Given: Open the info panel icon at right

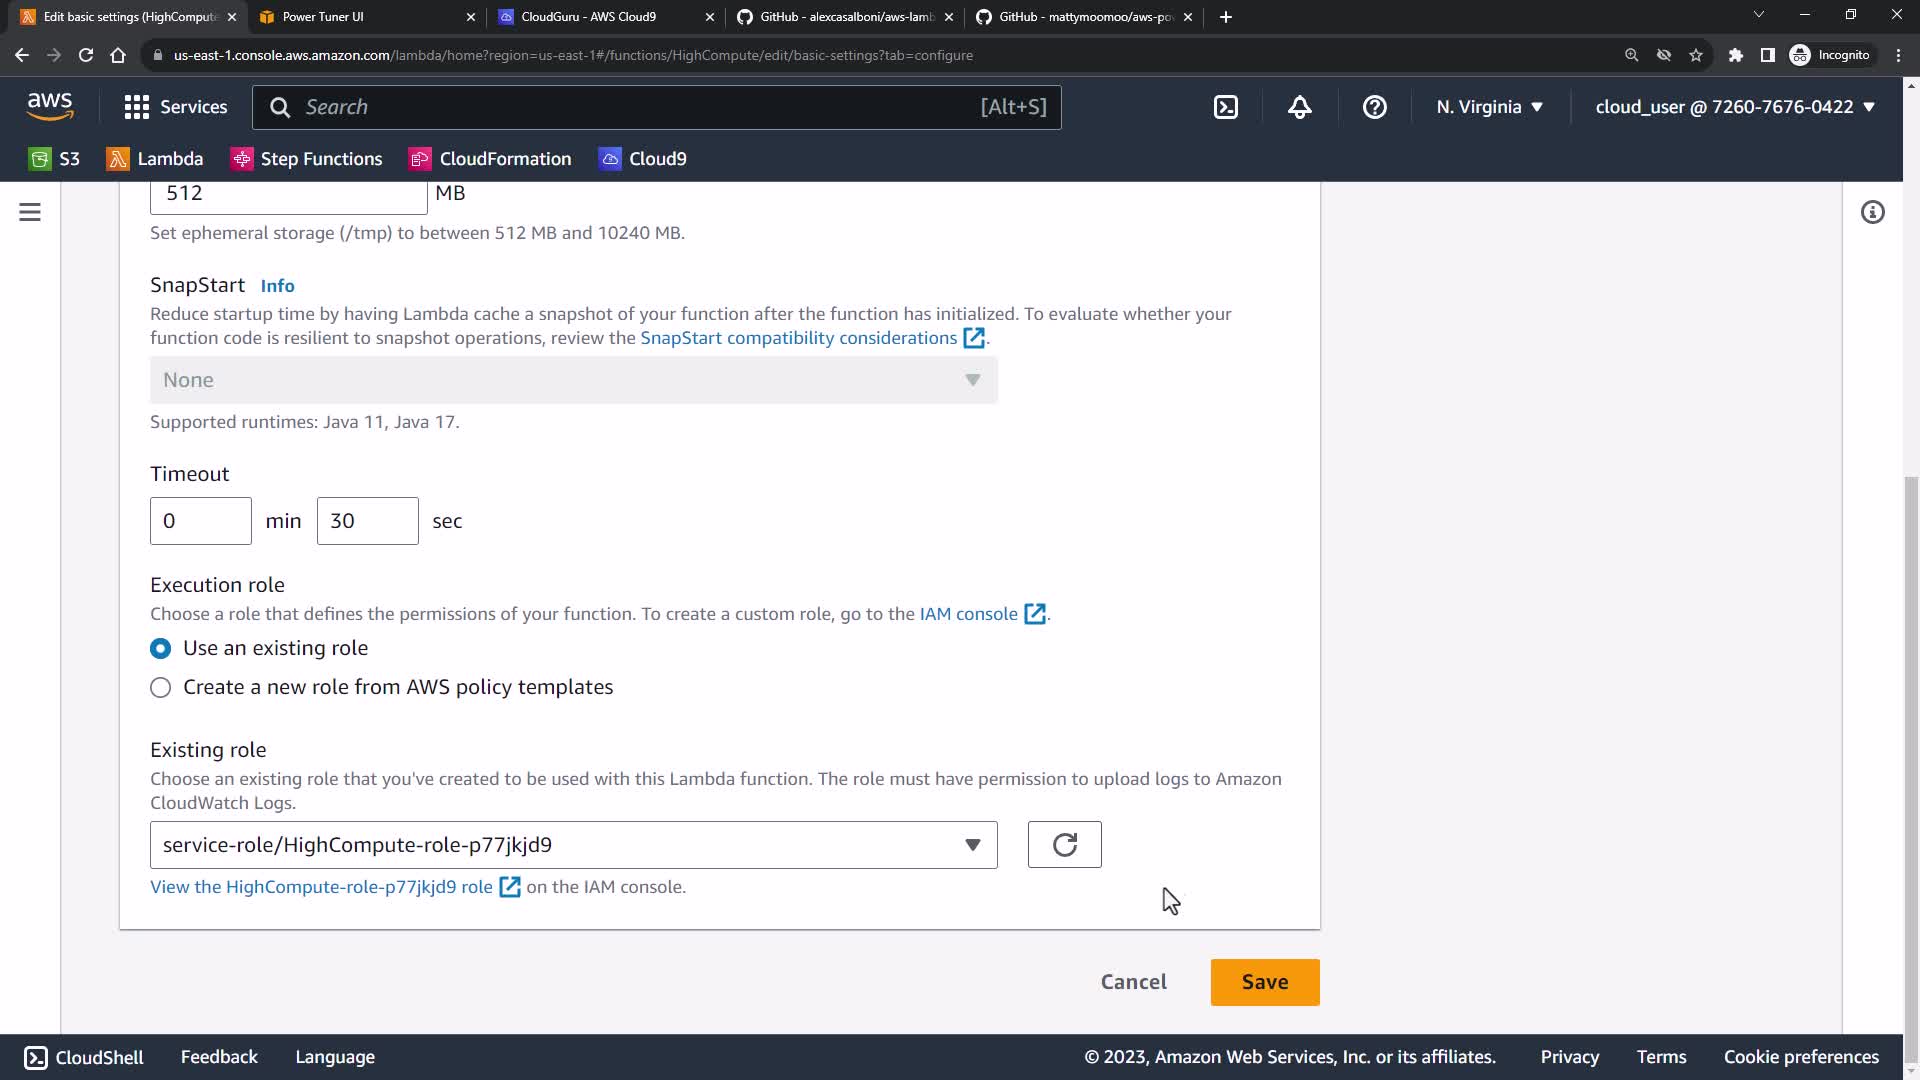Looking at the screenshot, I should (1872, 212).
